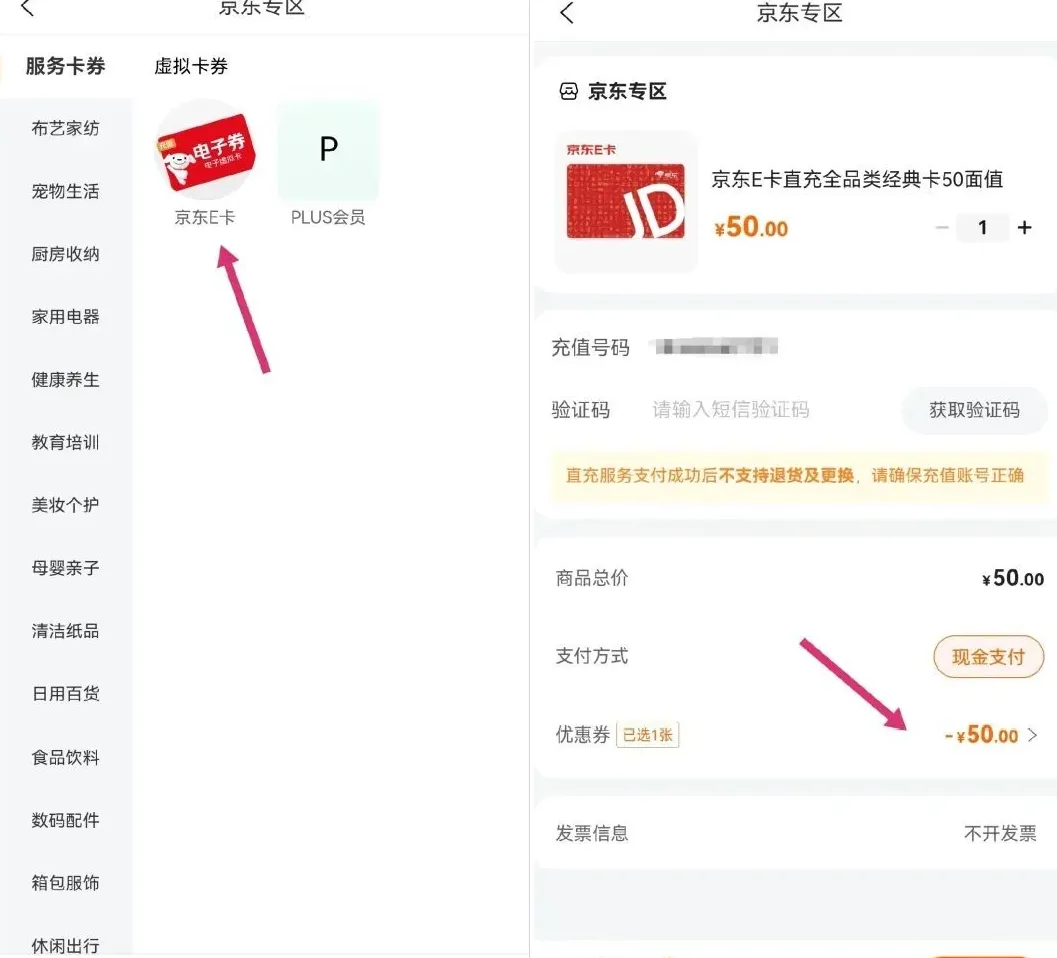Open the 京东E卡 JD product thumbnail
The width and height of the screenshot is (1057, 958).
(626, 201)
